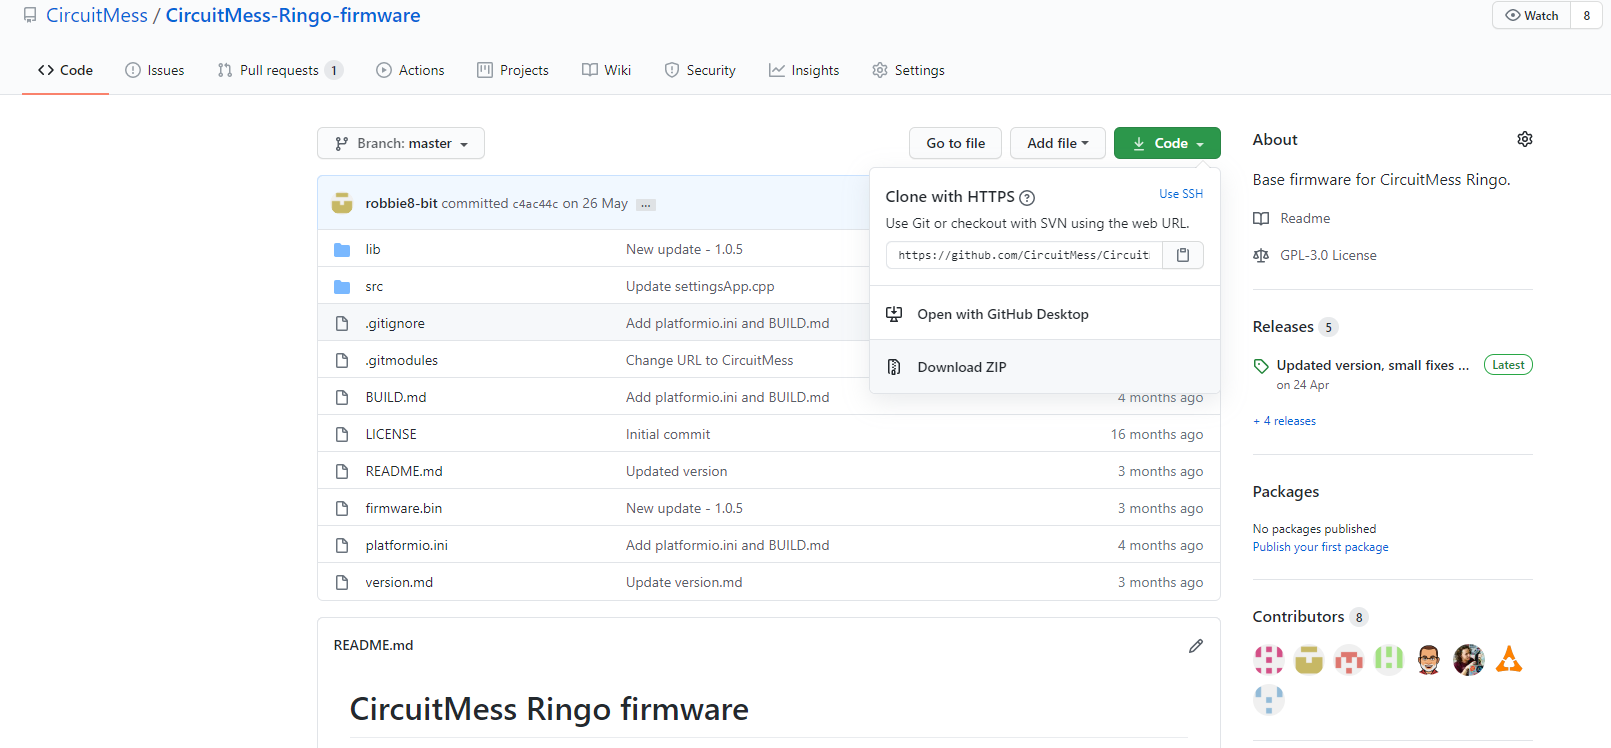Click the light blue contributor avatar
Image resolution: width=1611 pixels, height=748 pixels.
1269,699
